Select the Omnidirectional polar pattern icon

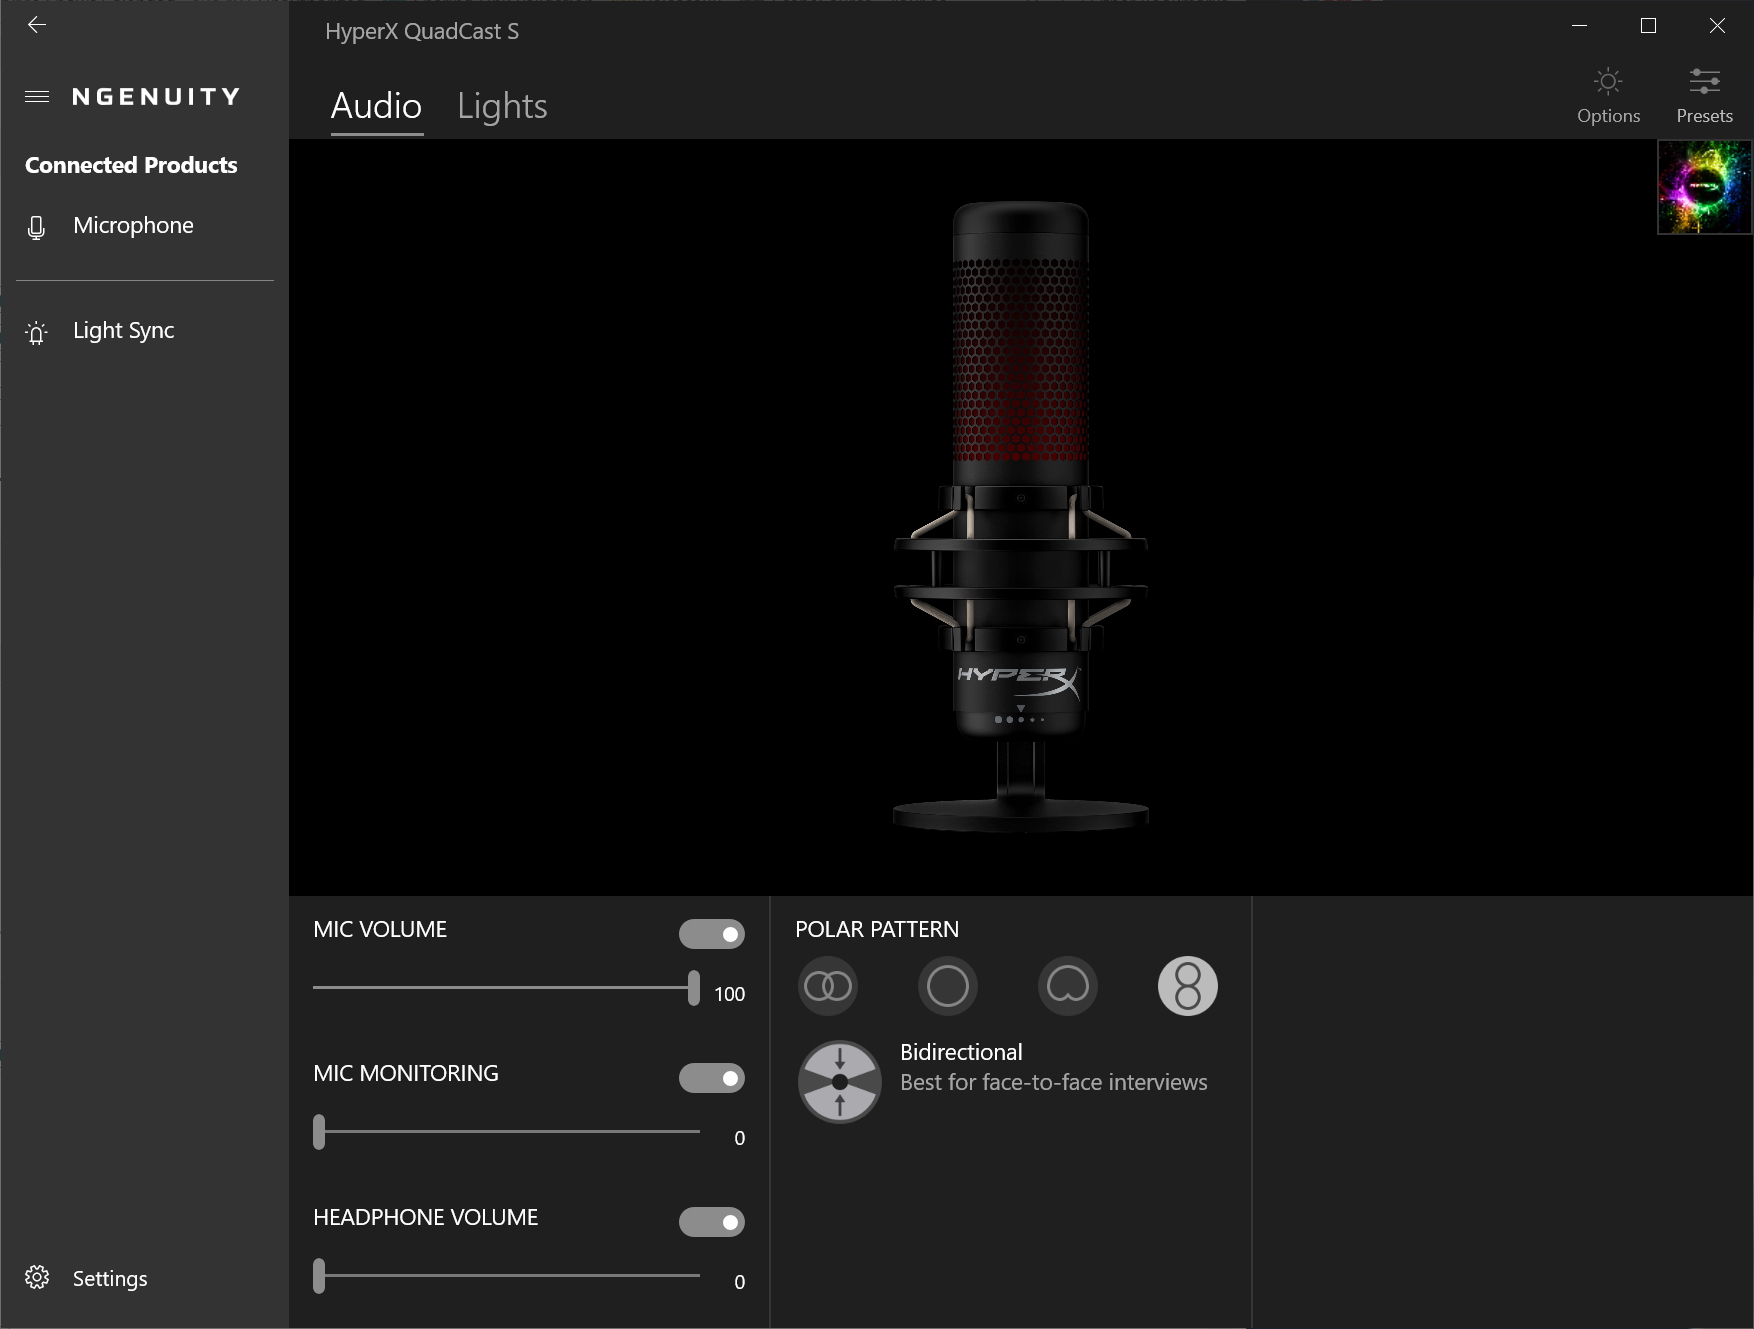[x=948, y=987]
